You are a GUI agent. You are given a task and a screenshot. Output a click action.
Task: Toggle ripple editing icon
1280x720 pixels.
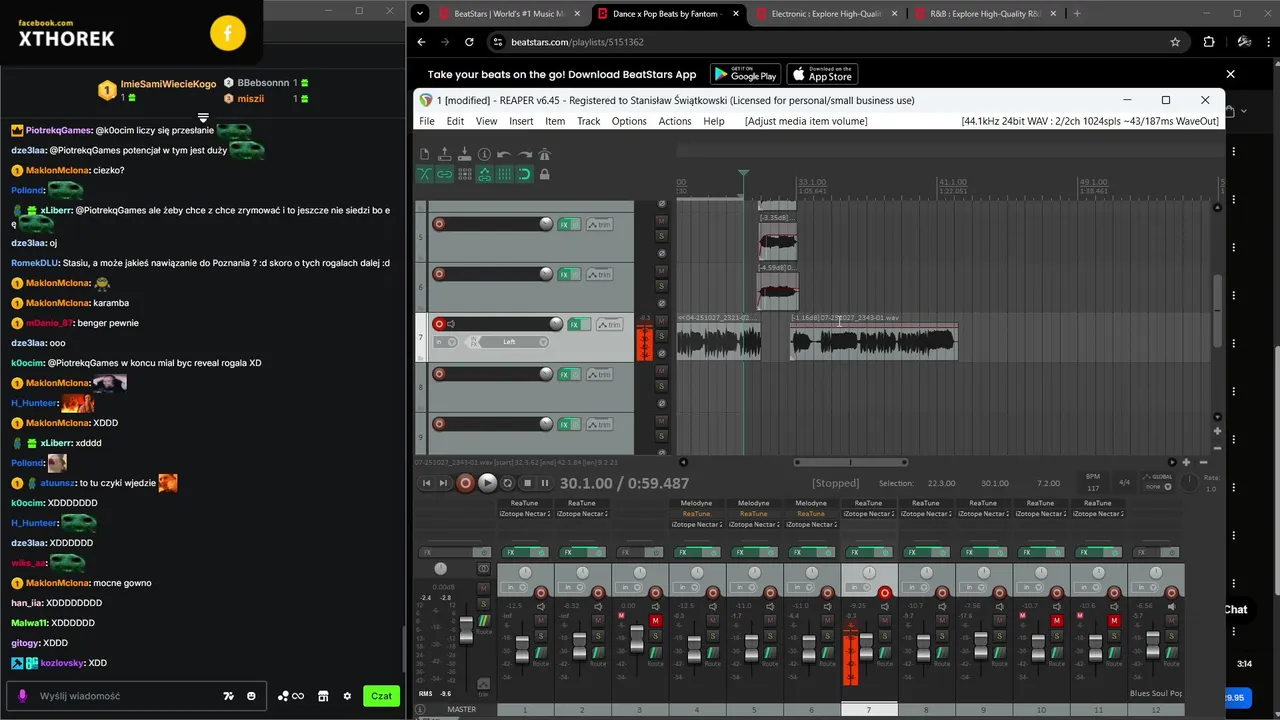464,174
